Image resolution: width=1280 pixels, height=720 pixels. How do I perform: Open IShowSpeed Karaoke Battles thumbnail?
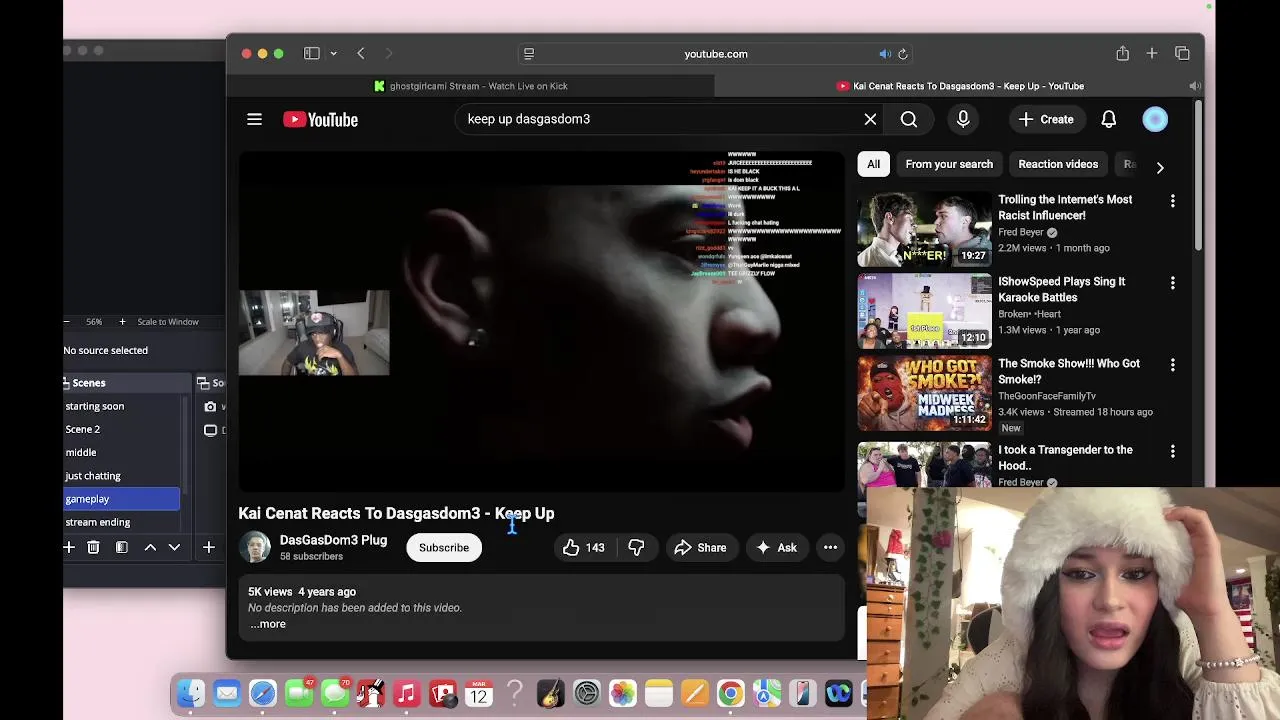coord(924,311)
